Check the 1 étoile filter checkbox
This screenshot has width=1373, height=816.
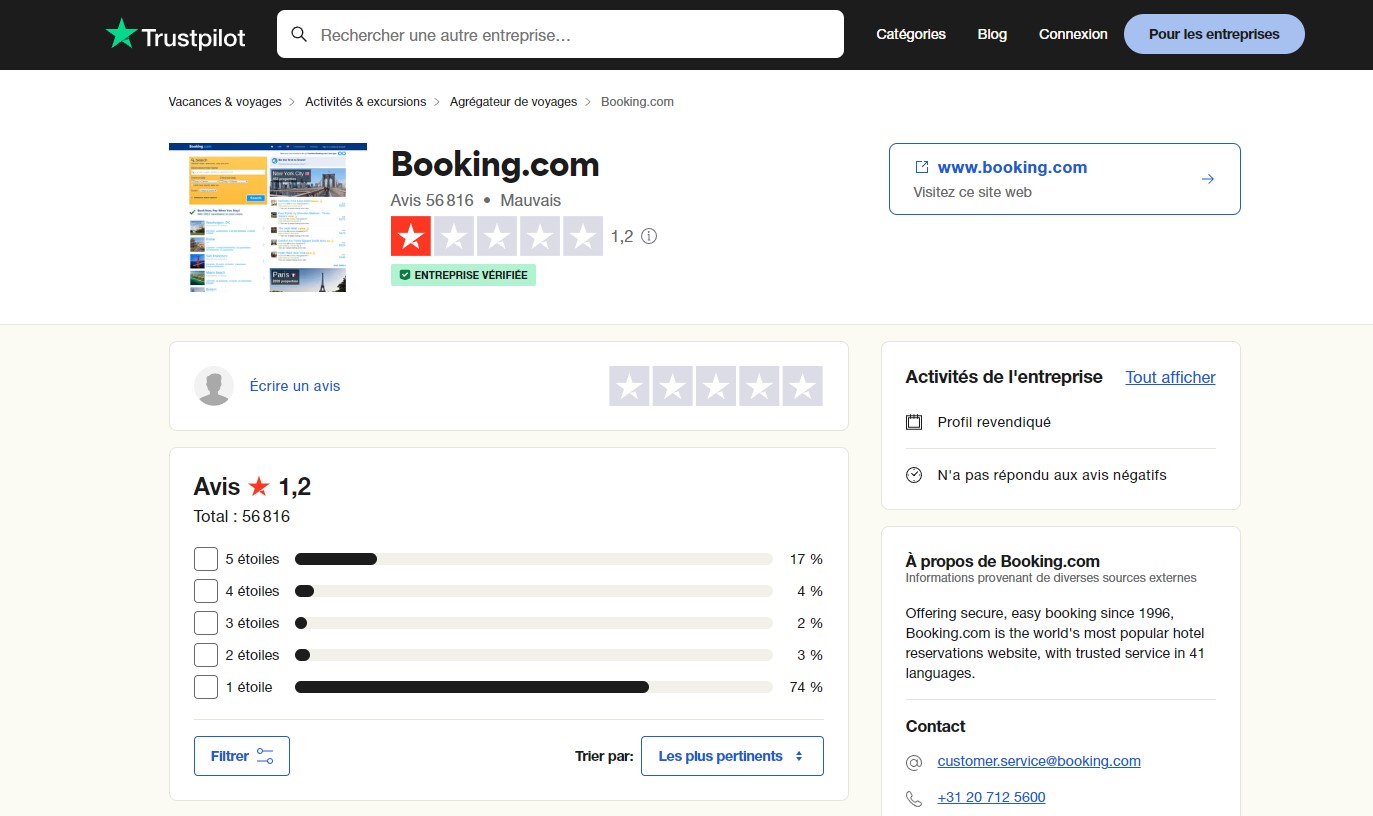pos(206,687)
